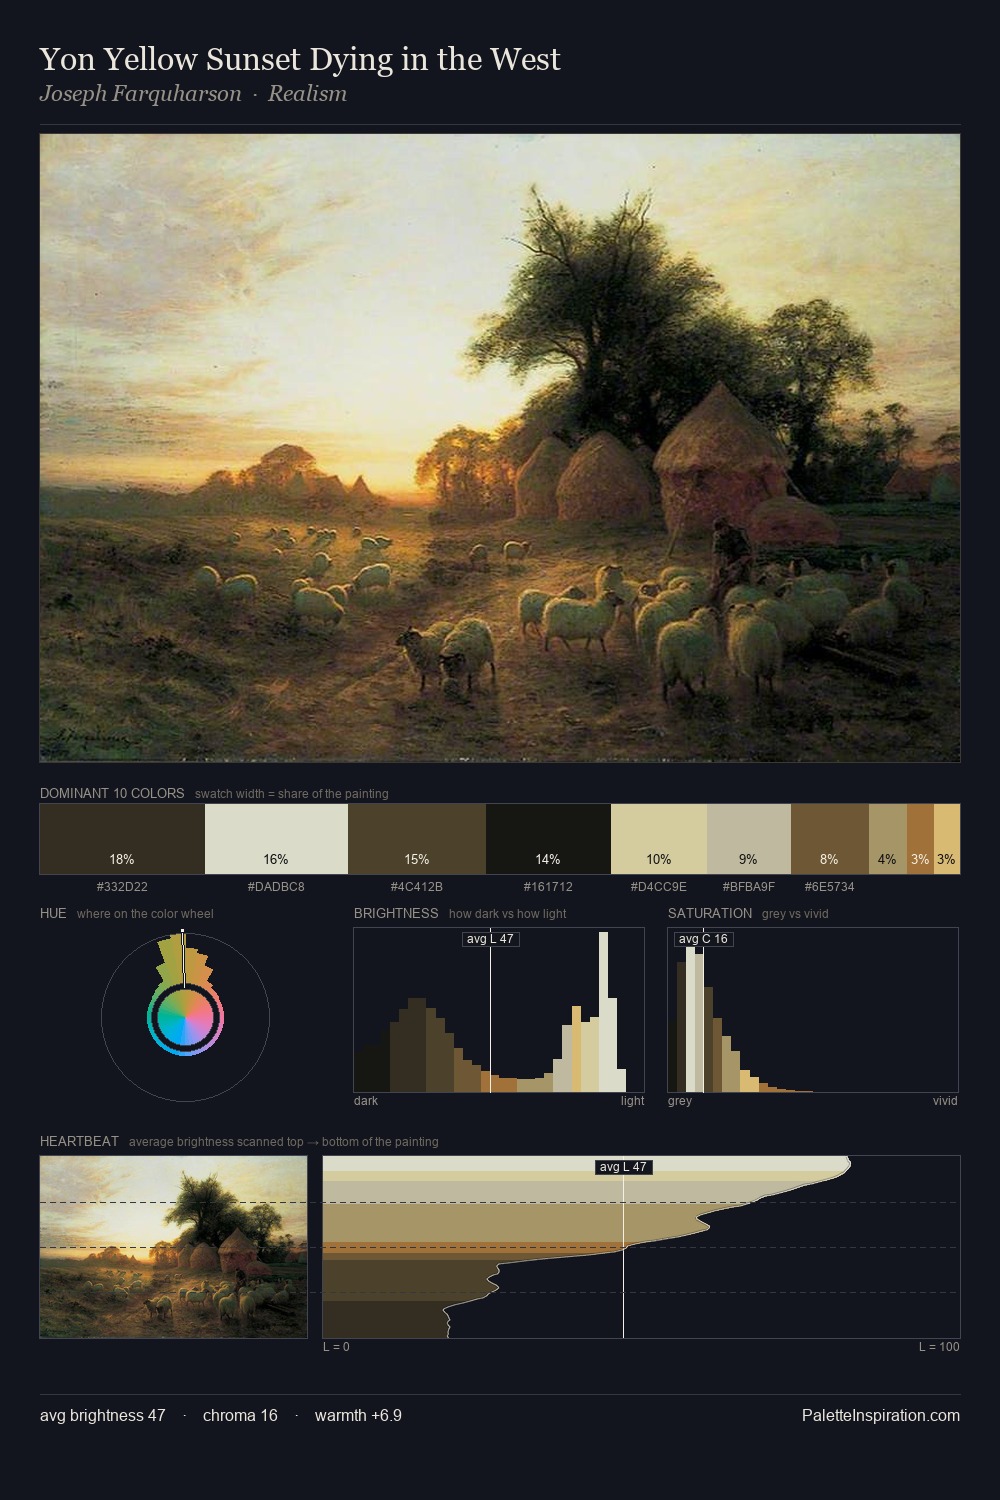This screenshot has width=1000, height=1500.
Task: Click the 'avg L 47' label in brightness chart
Action: pos(490,939)
